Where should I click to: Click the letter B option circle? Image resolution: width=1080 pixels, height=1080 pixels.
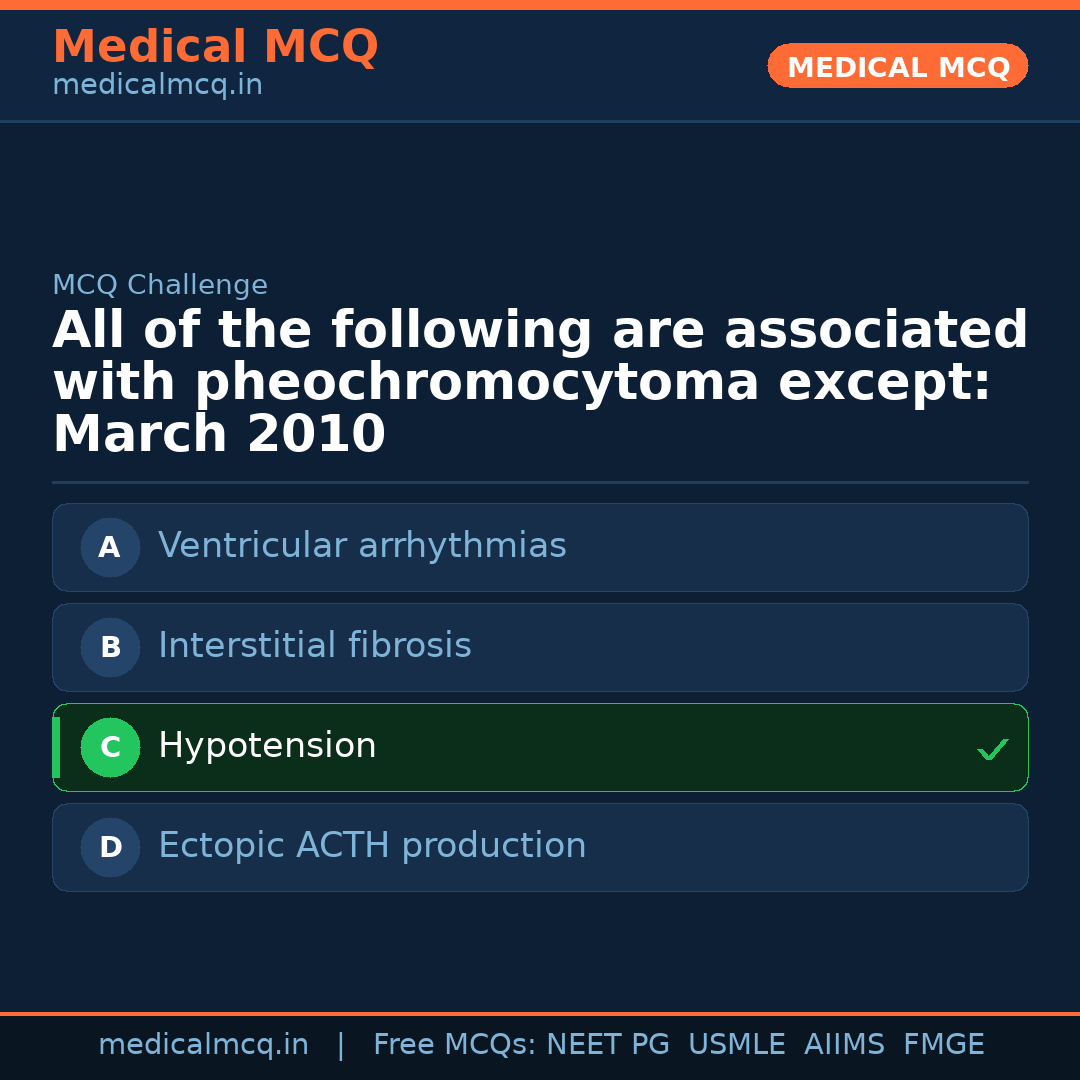110,647
